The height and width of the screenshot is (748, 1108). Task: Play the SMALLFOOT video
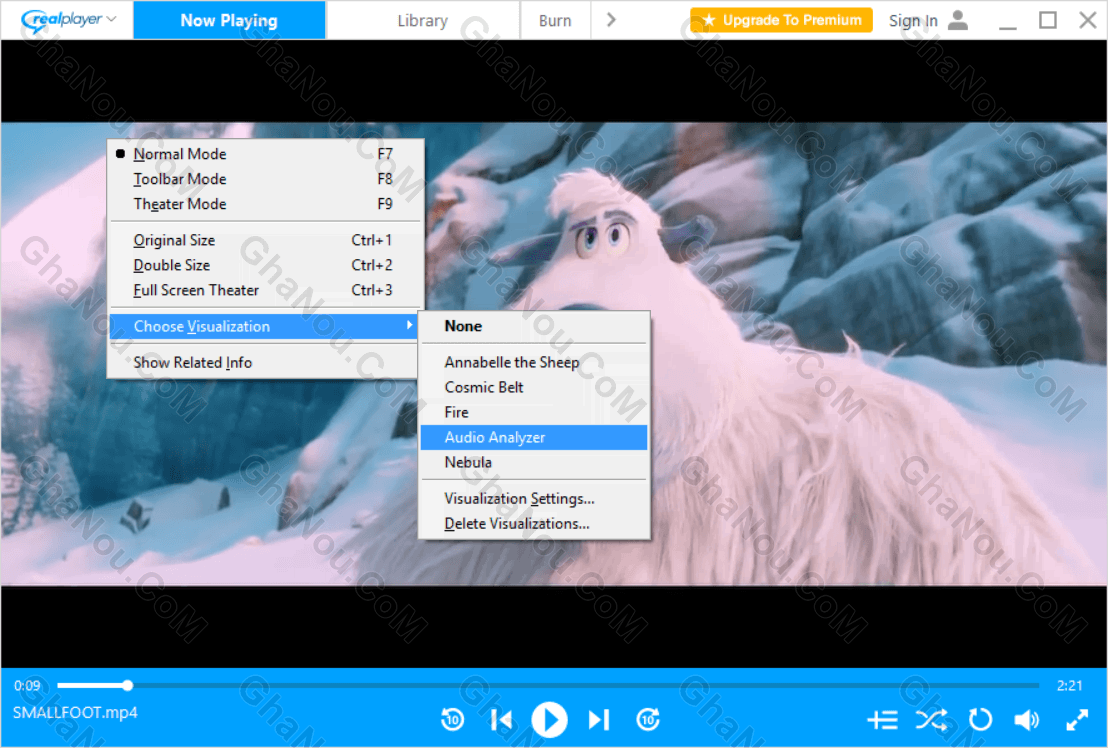[549, 720]
